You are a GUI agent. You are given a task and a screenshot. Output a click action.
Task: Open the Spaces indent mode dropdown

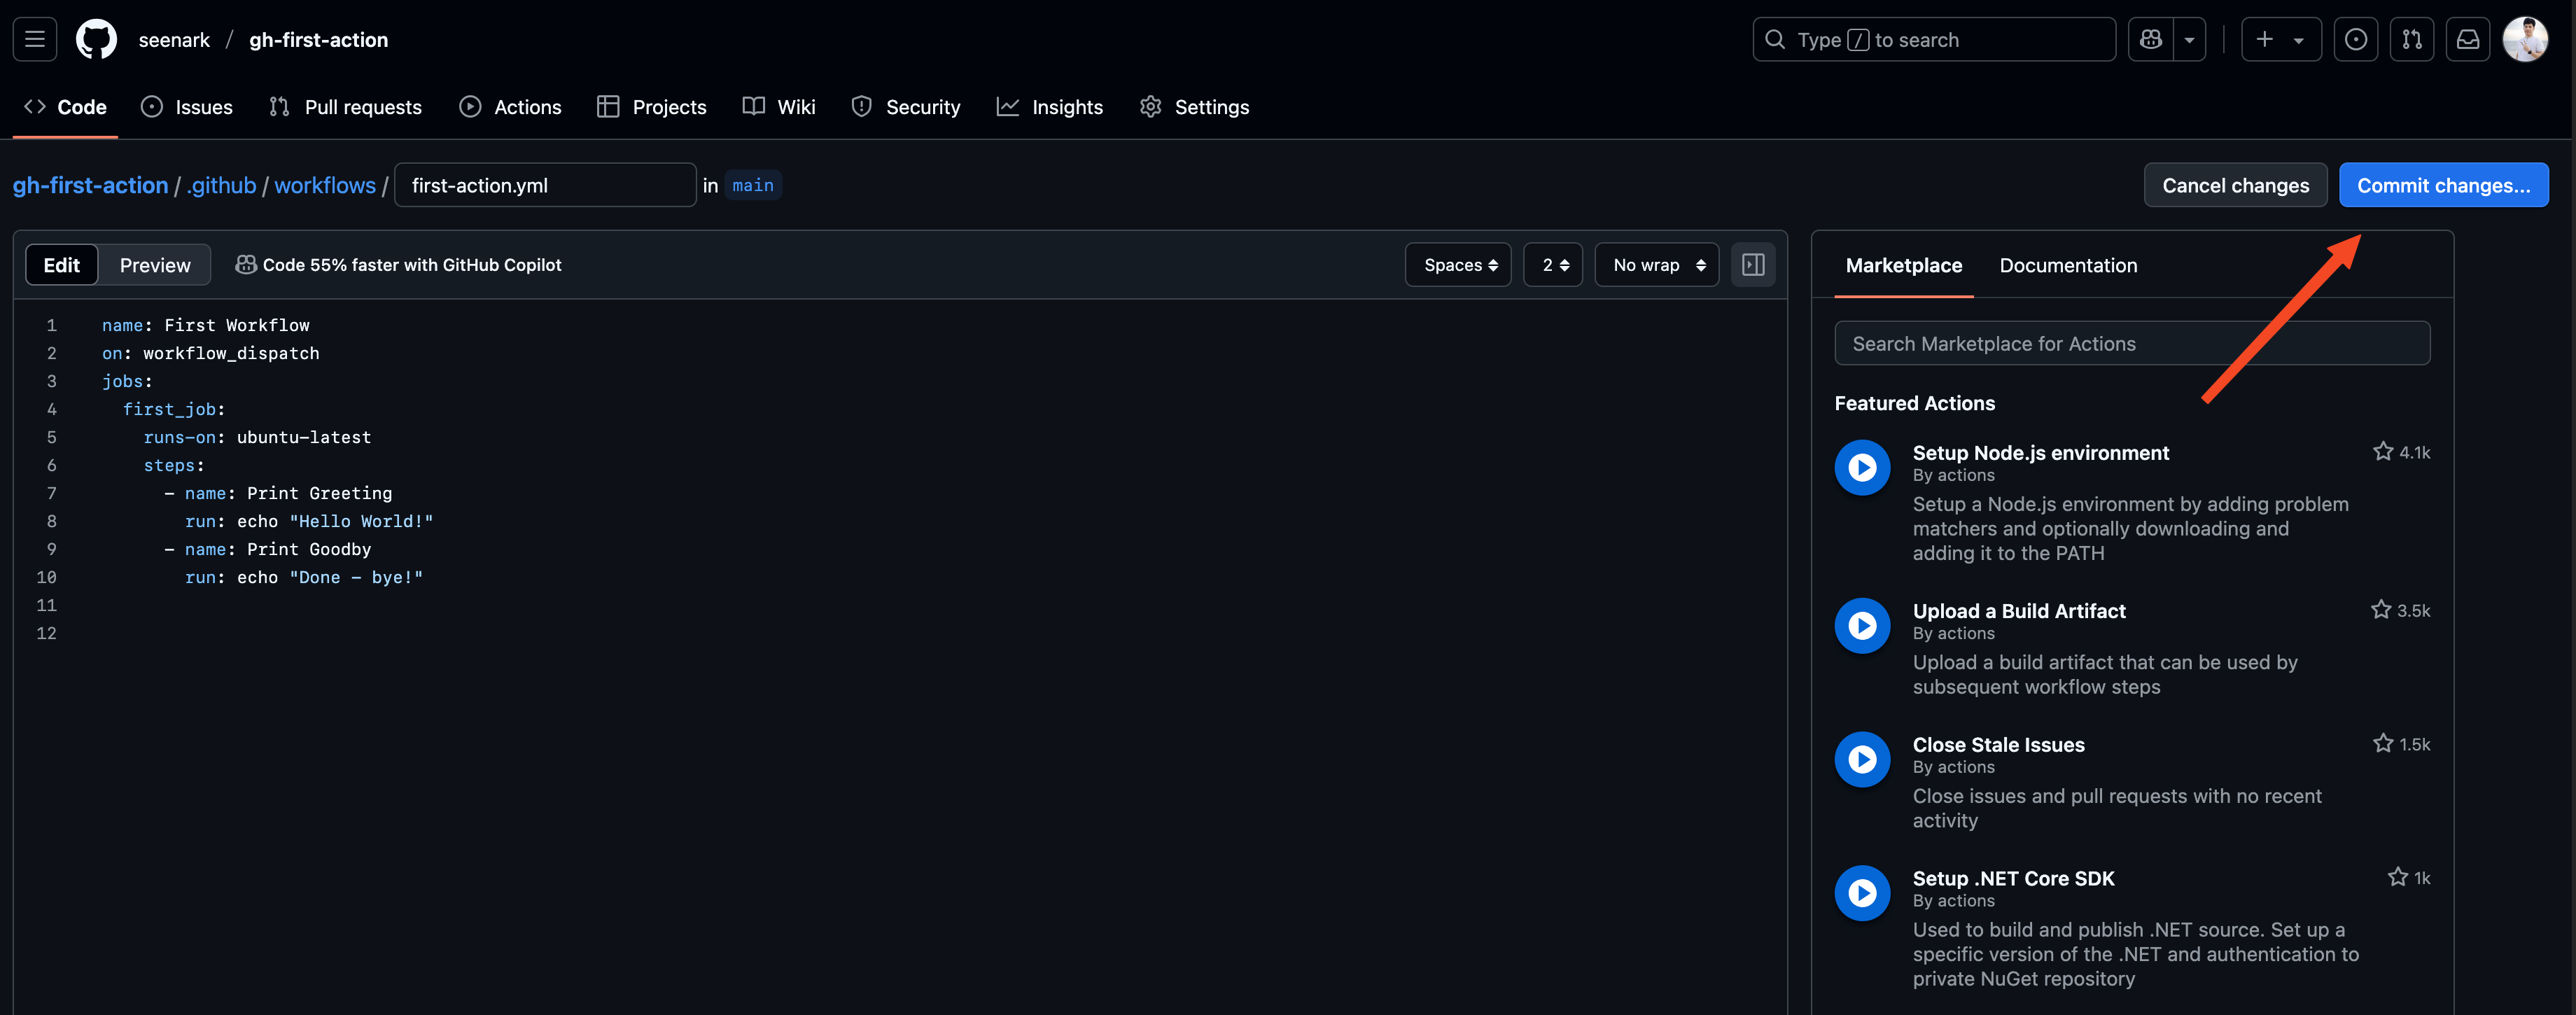(x=1458, y=265)
